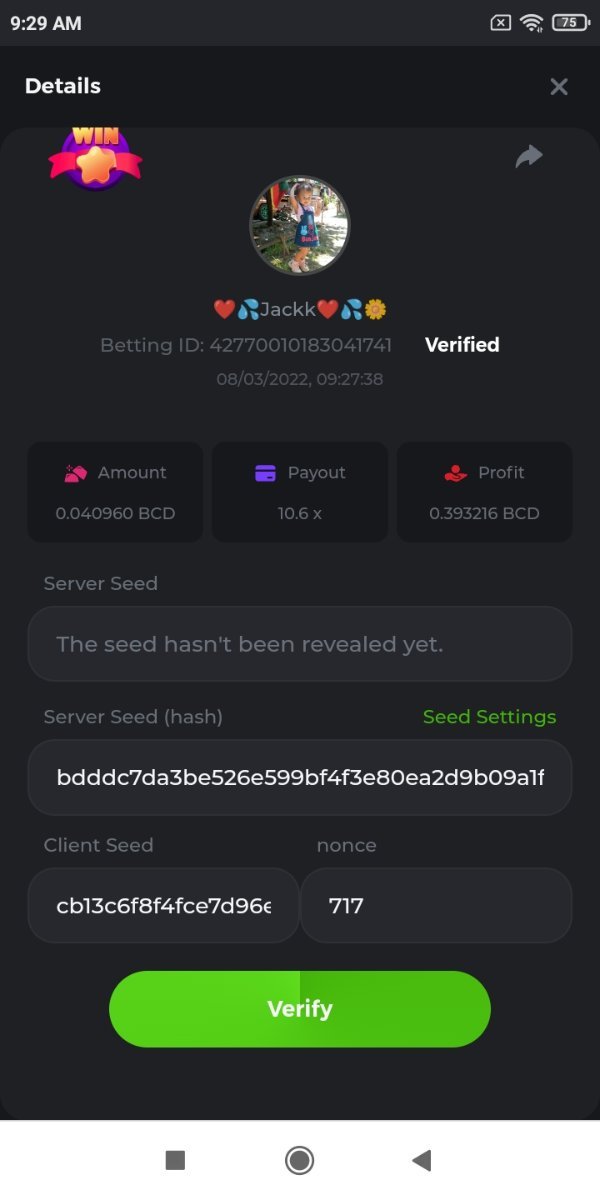Image resolution: width=600 pixels, height=1200 pixels.
Task: Focus the Server Seed hash field
Action: [300, 778]
